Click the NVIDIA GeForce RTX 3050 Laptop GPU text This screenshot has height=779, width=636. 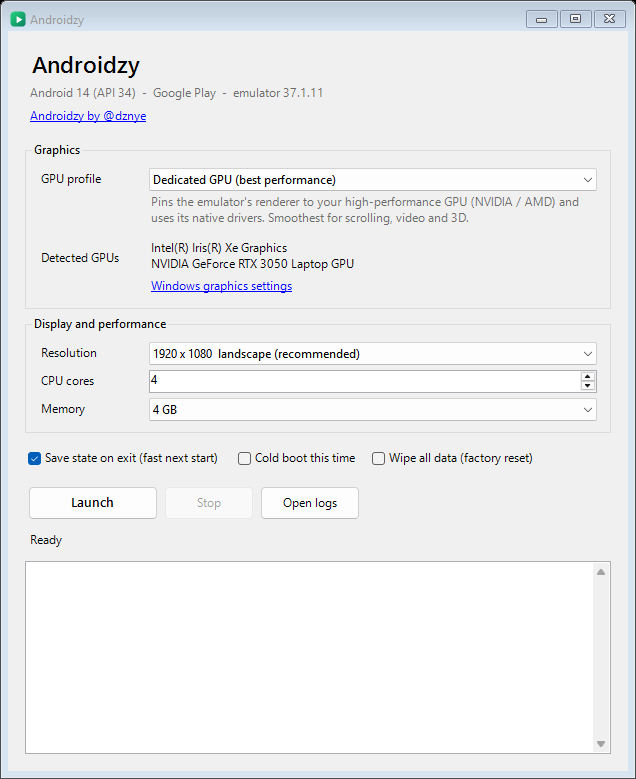coord(252,264)
